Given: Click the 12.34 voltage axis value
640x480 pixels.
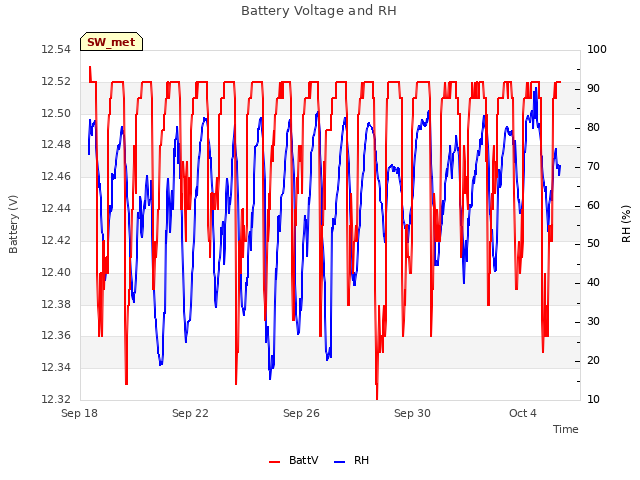Looking at the screenshot, I should point(56,367).
